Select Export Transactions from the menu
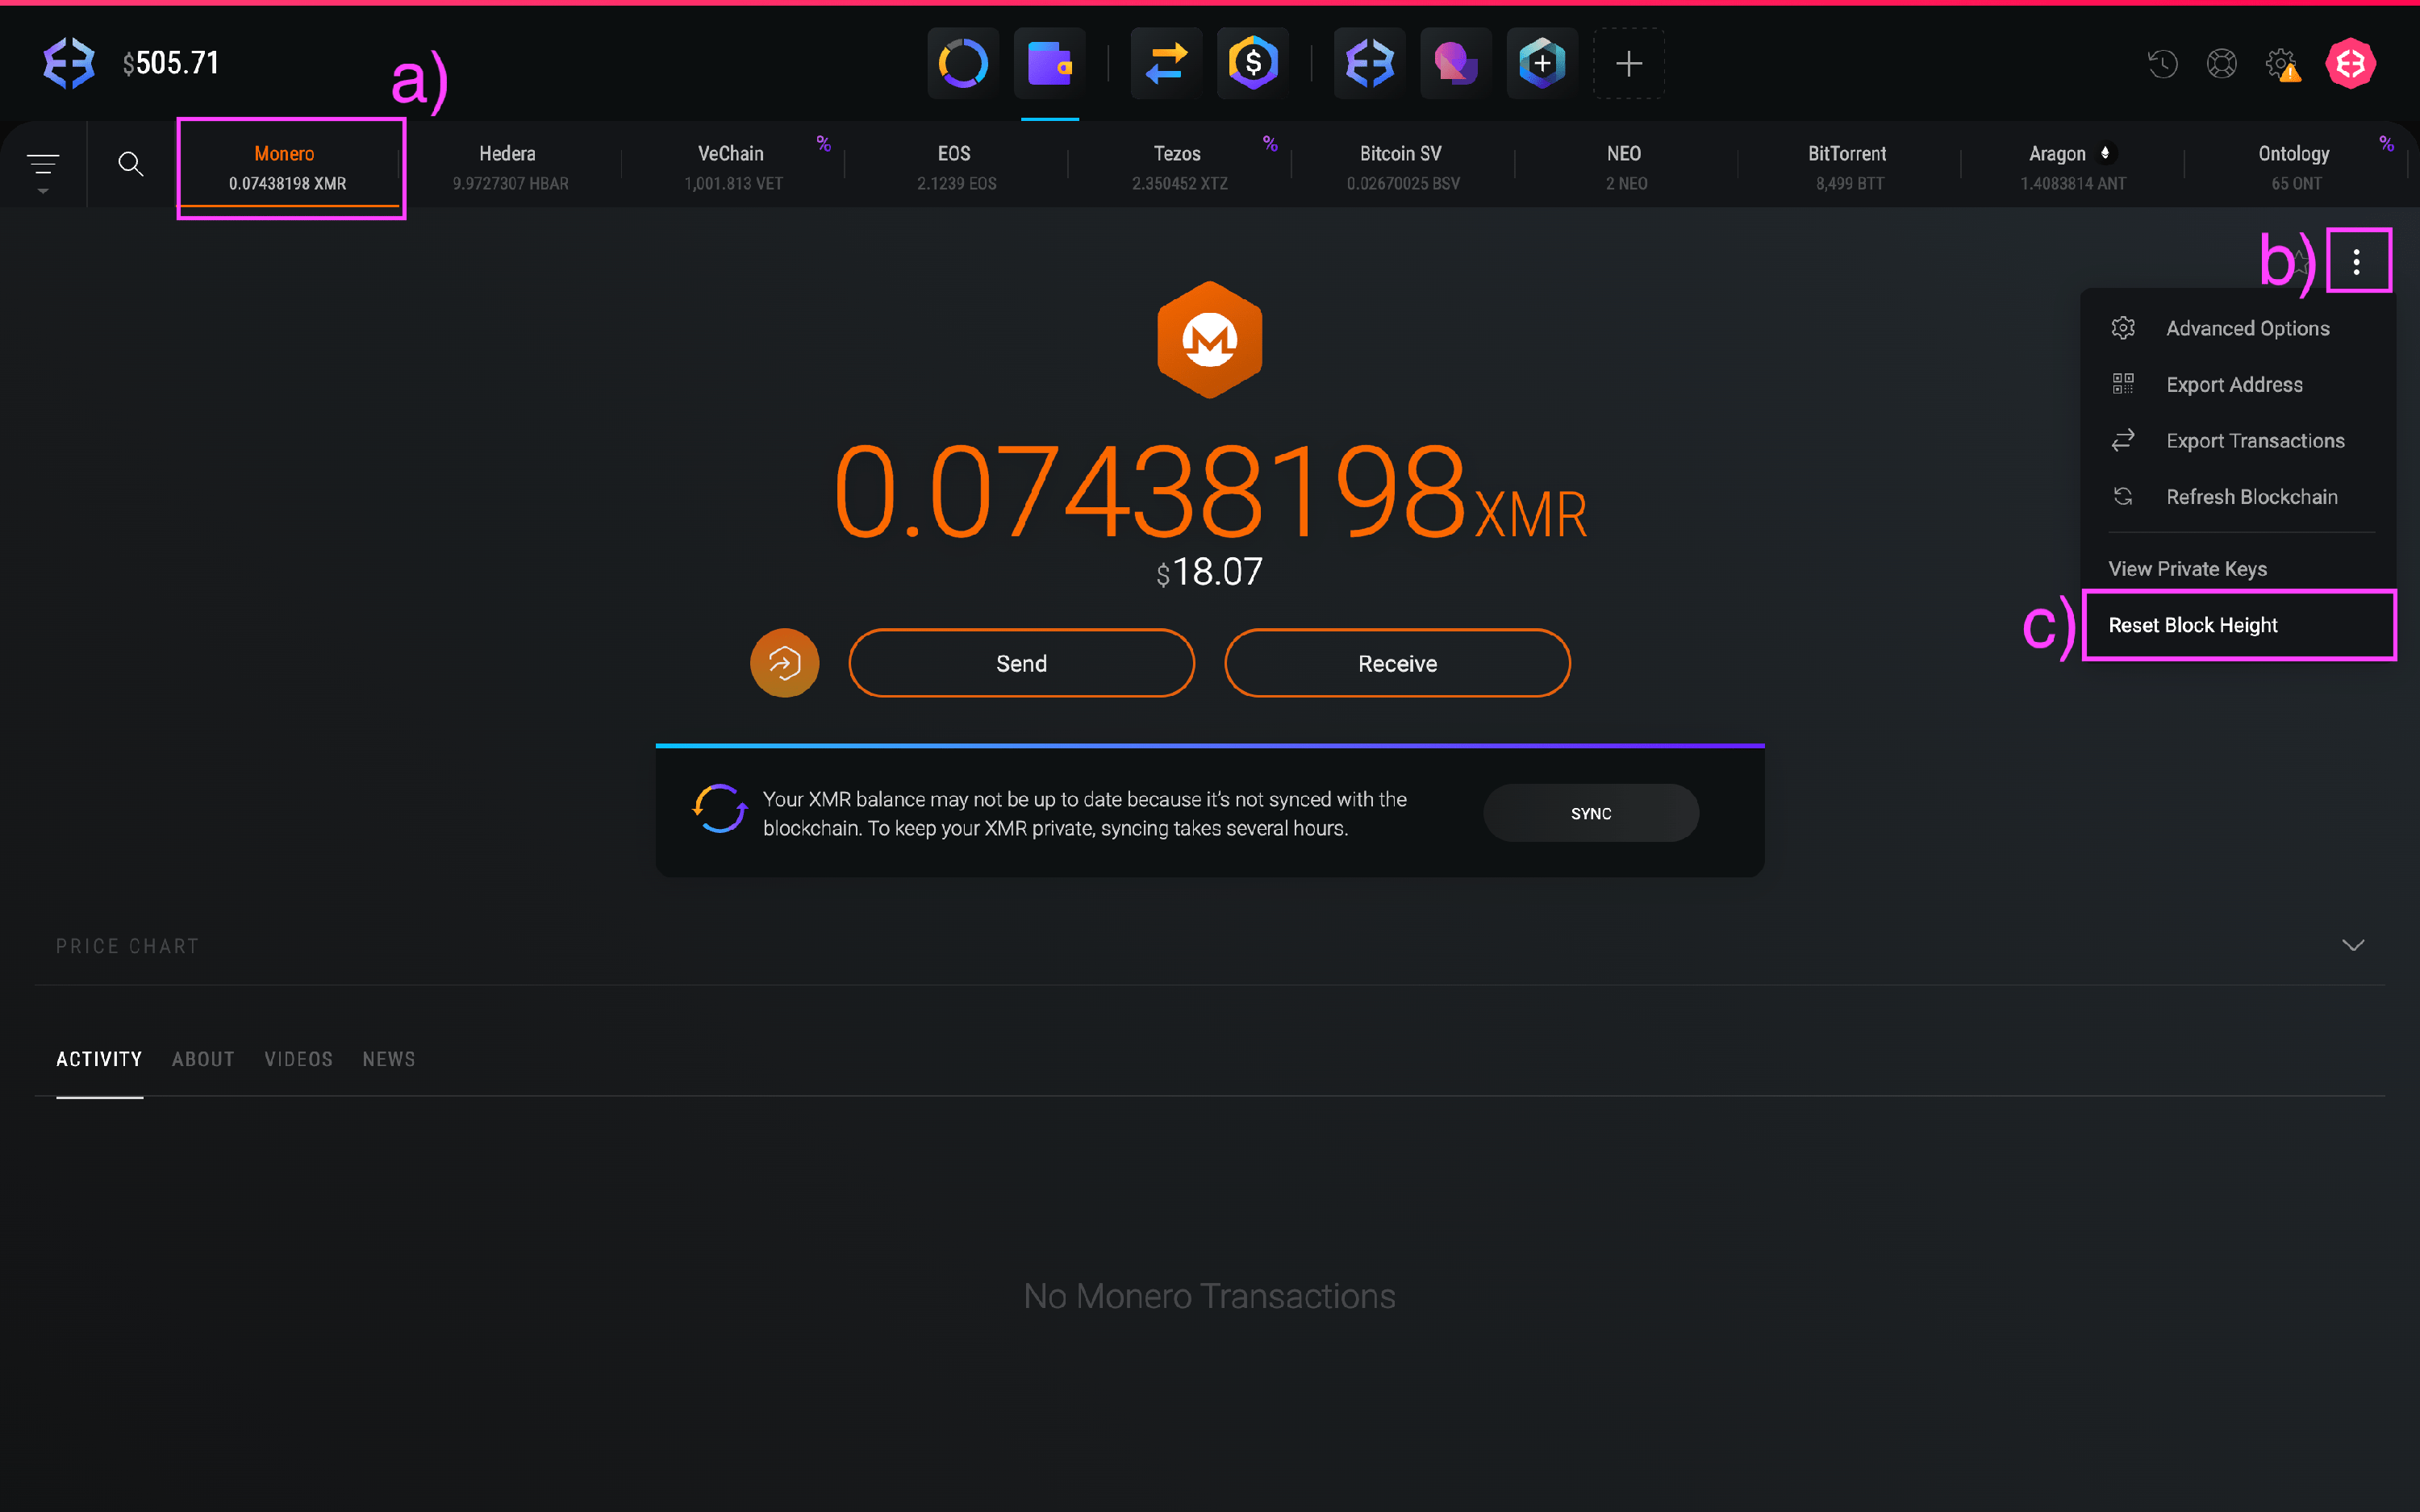Image resolution: width=2420 pixels, height=1512 pixels. coord(2255,440)
